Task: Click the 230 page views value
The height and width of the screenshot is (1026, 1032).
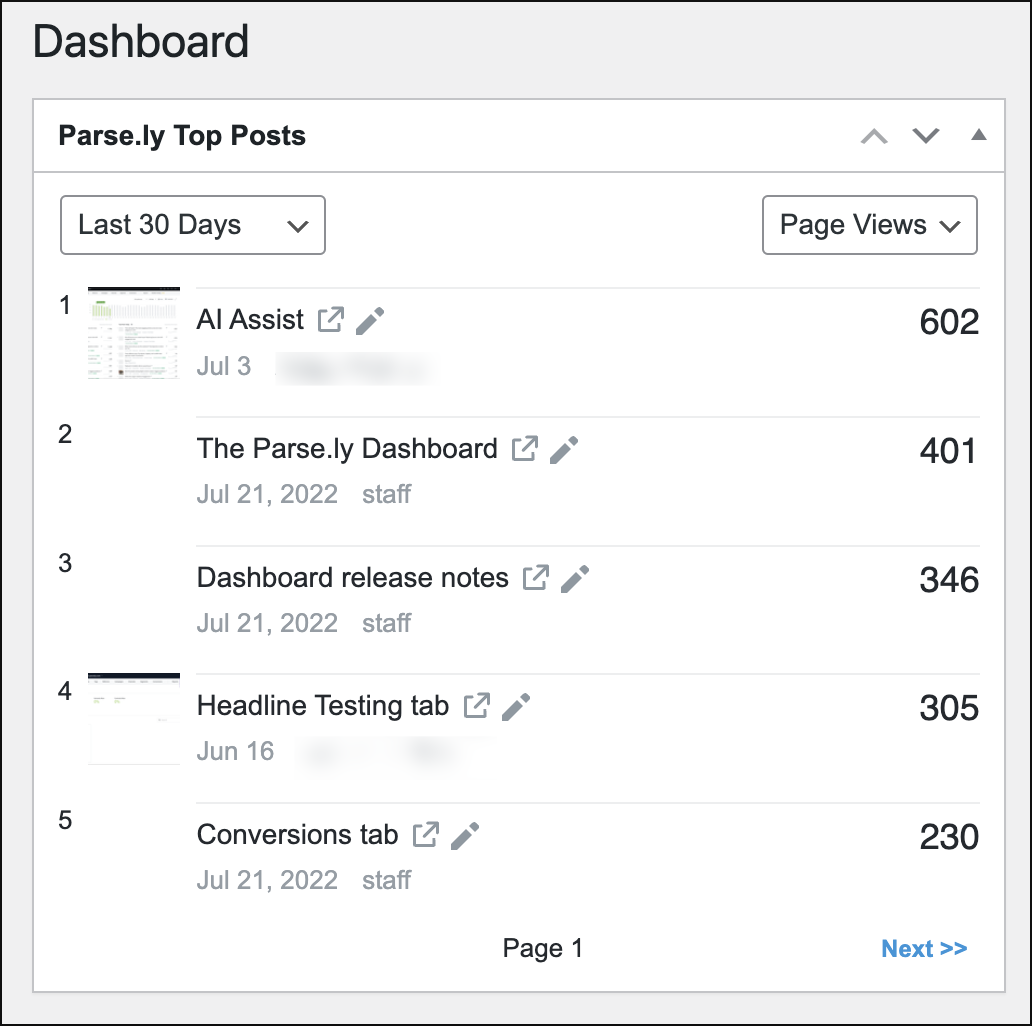Action: [949, 837]
